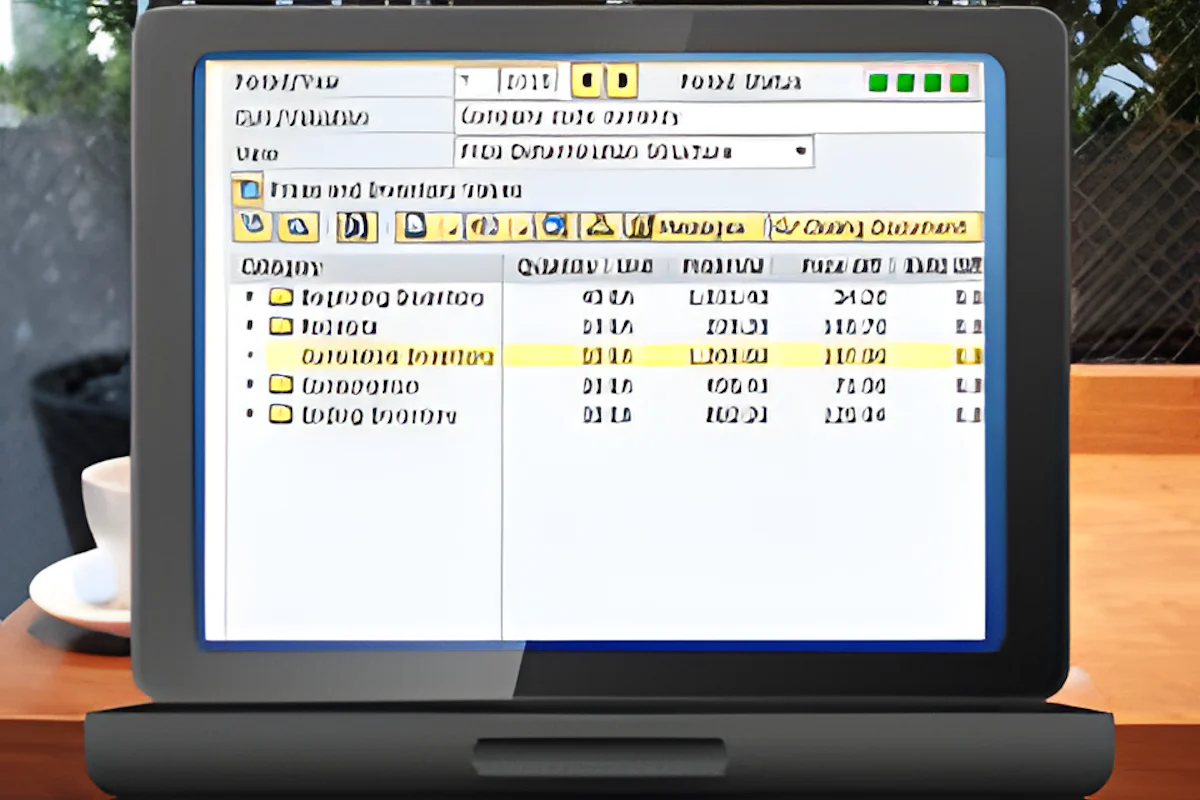The height and width of the screenshot is (800, 1200).
Task: Click into the wide text field in the second header row
Action: coord(718,117)
